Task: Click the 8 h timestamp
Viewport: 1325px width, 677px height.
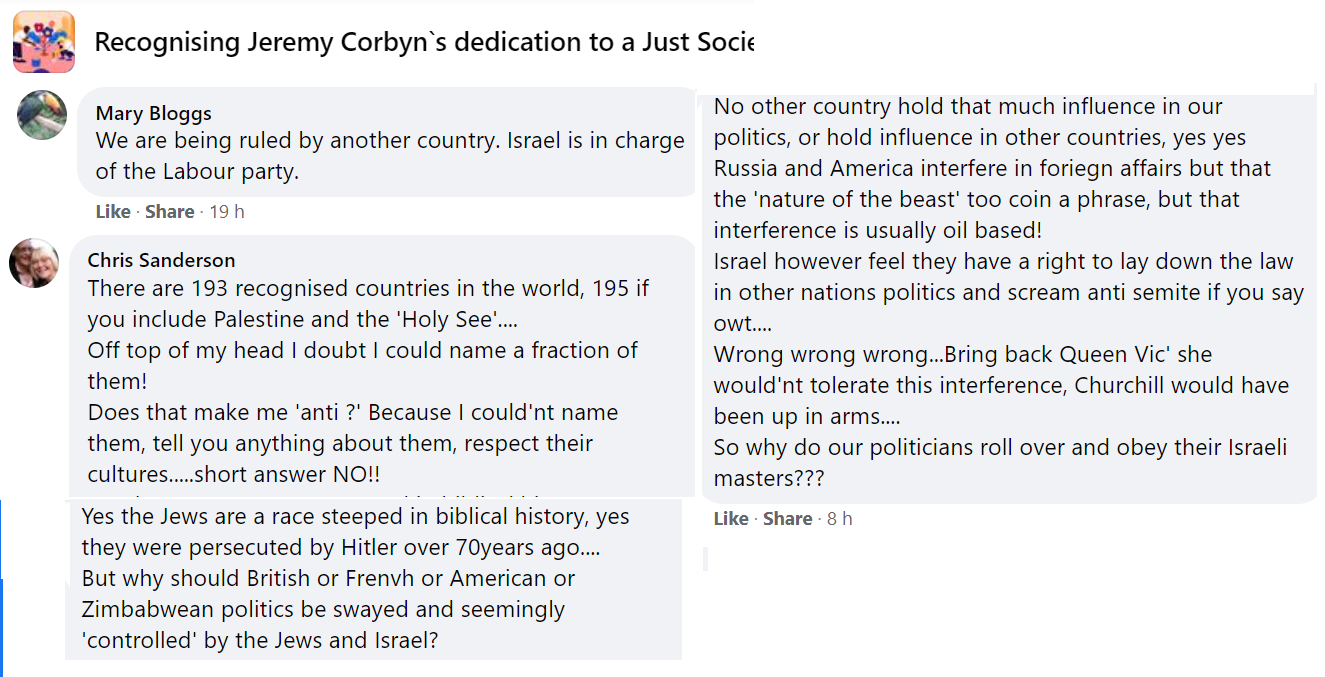Action: coord(839,518)
